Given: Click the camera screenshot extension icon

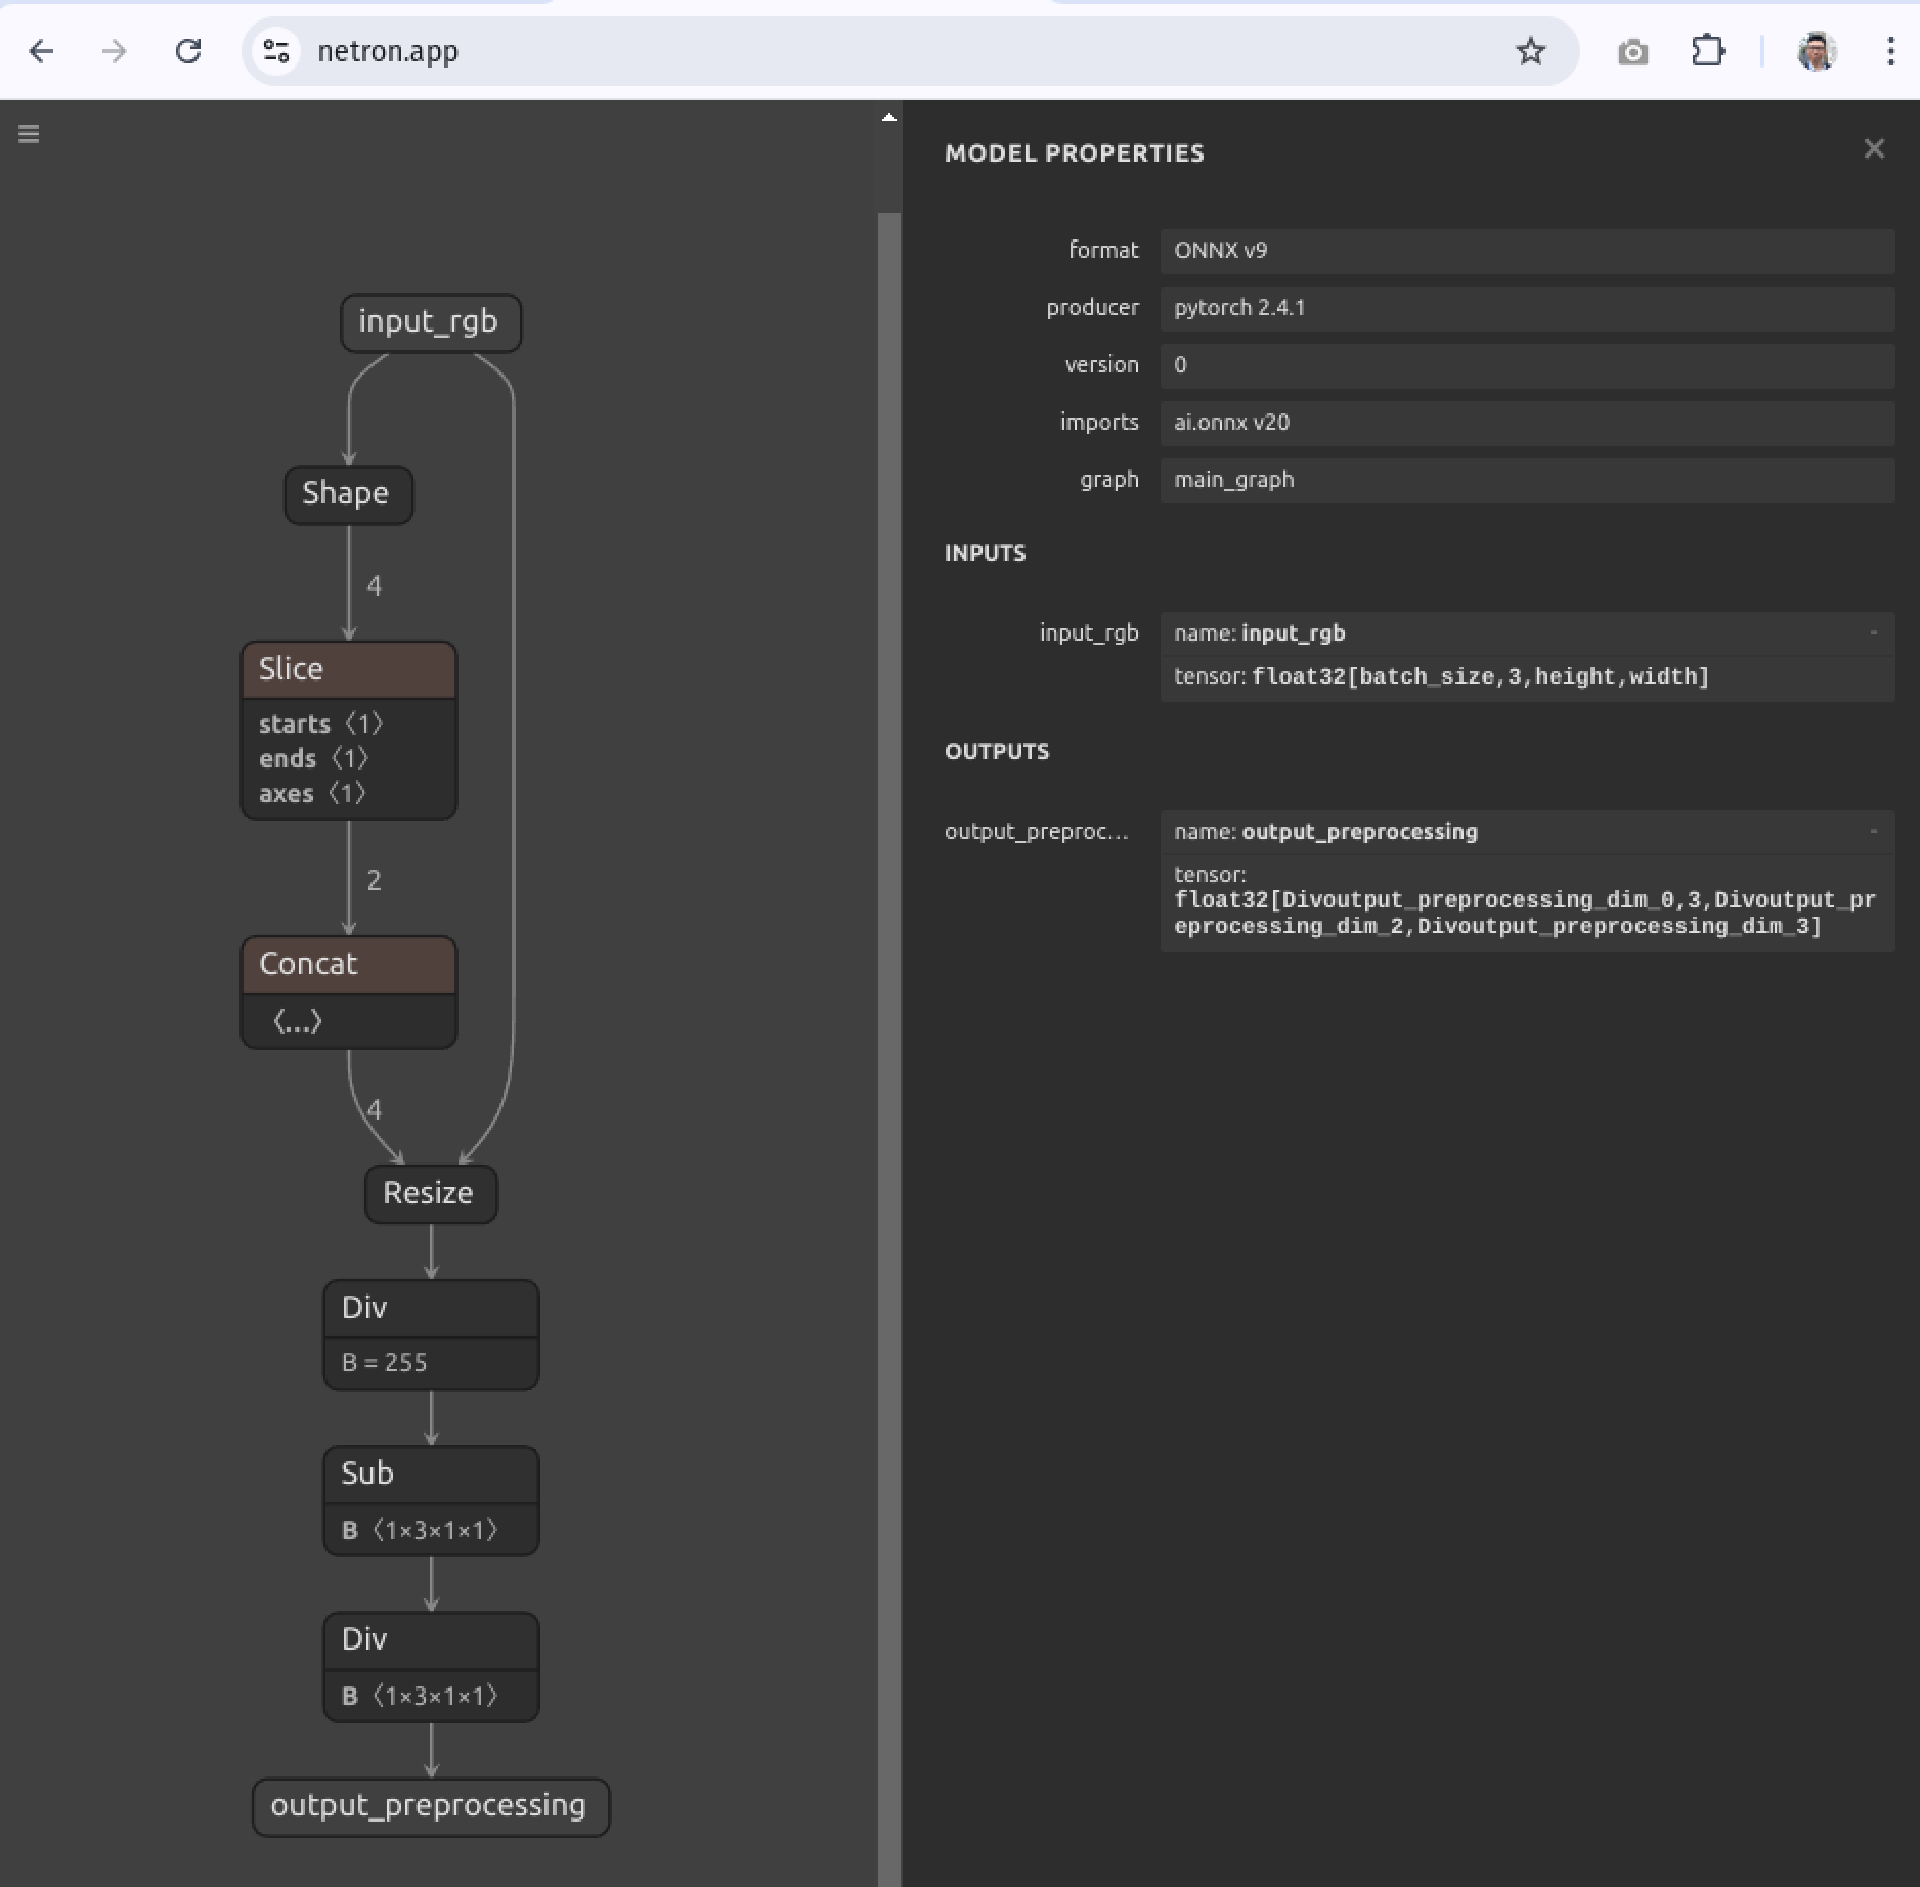Looking at the screenshot, I should tap(1632, 52).
